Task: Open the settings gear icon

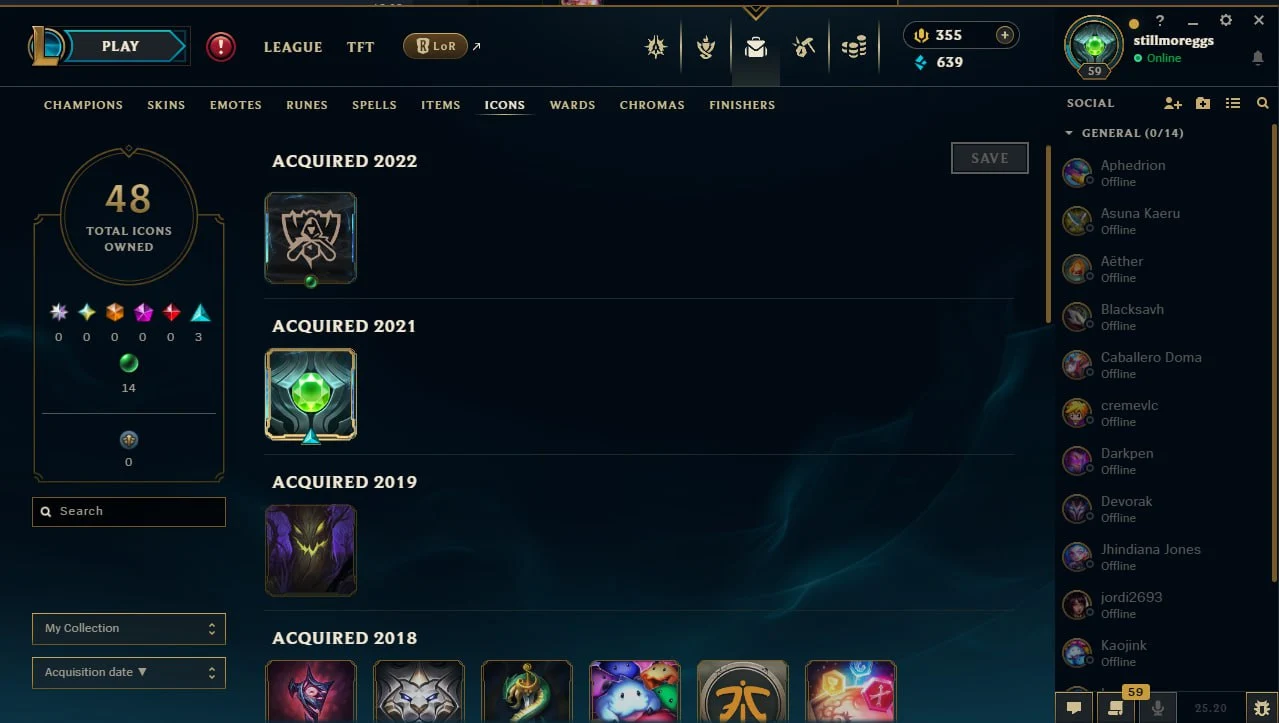Action: (1226, 20)
